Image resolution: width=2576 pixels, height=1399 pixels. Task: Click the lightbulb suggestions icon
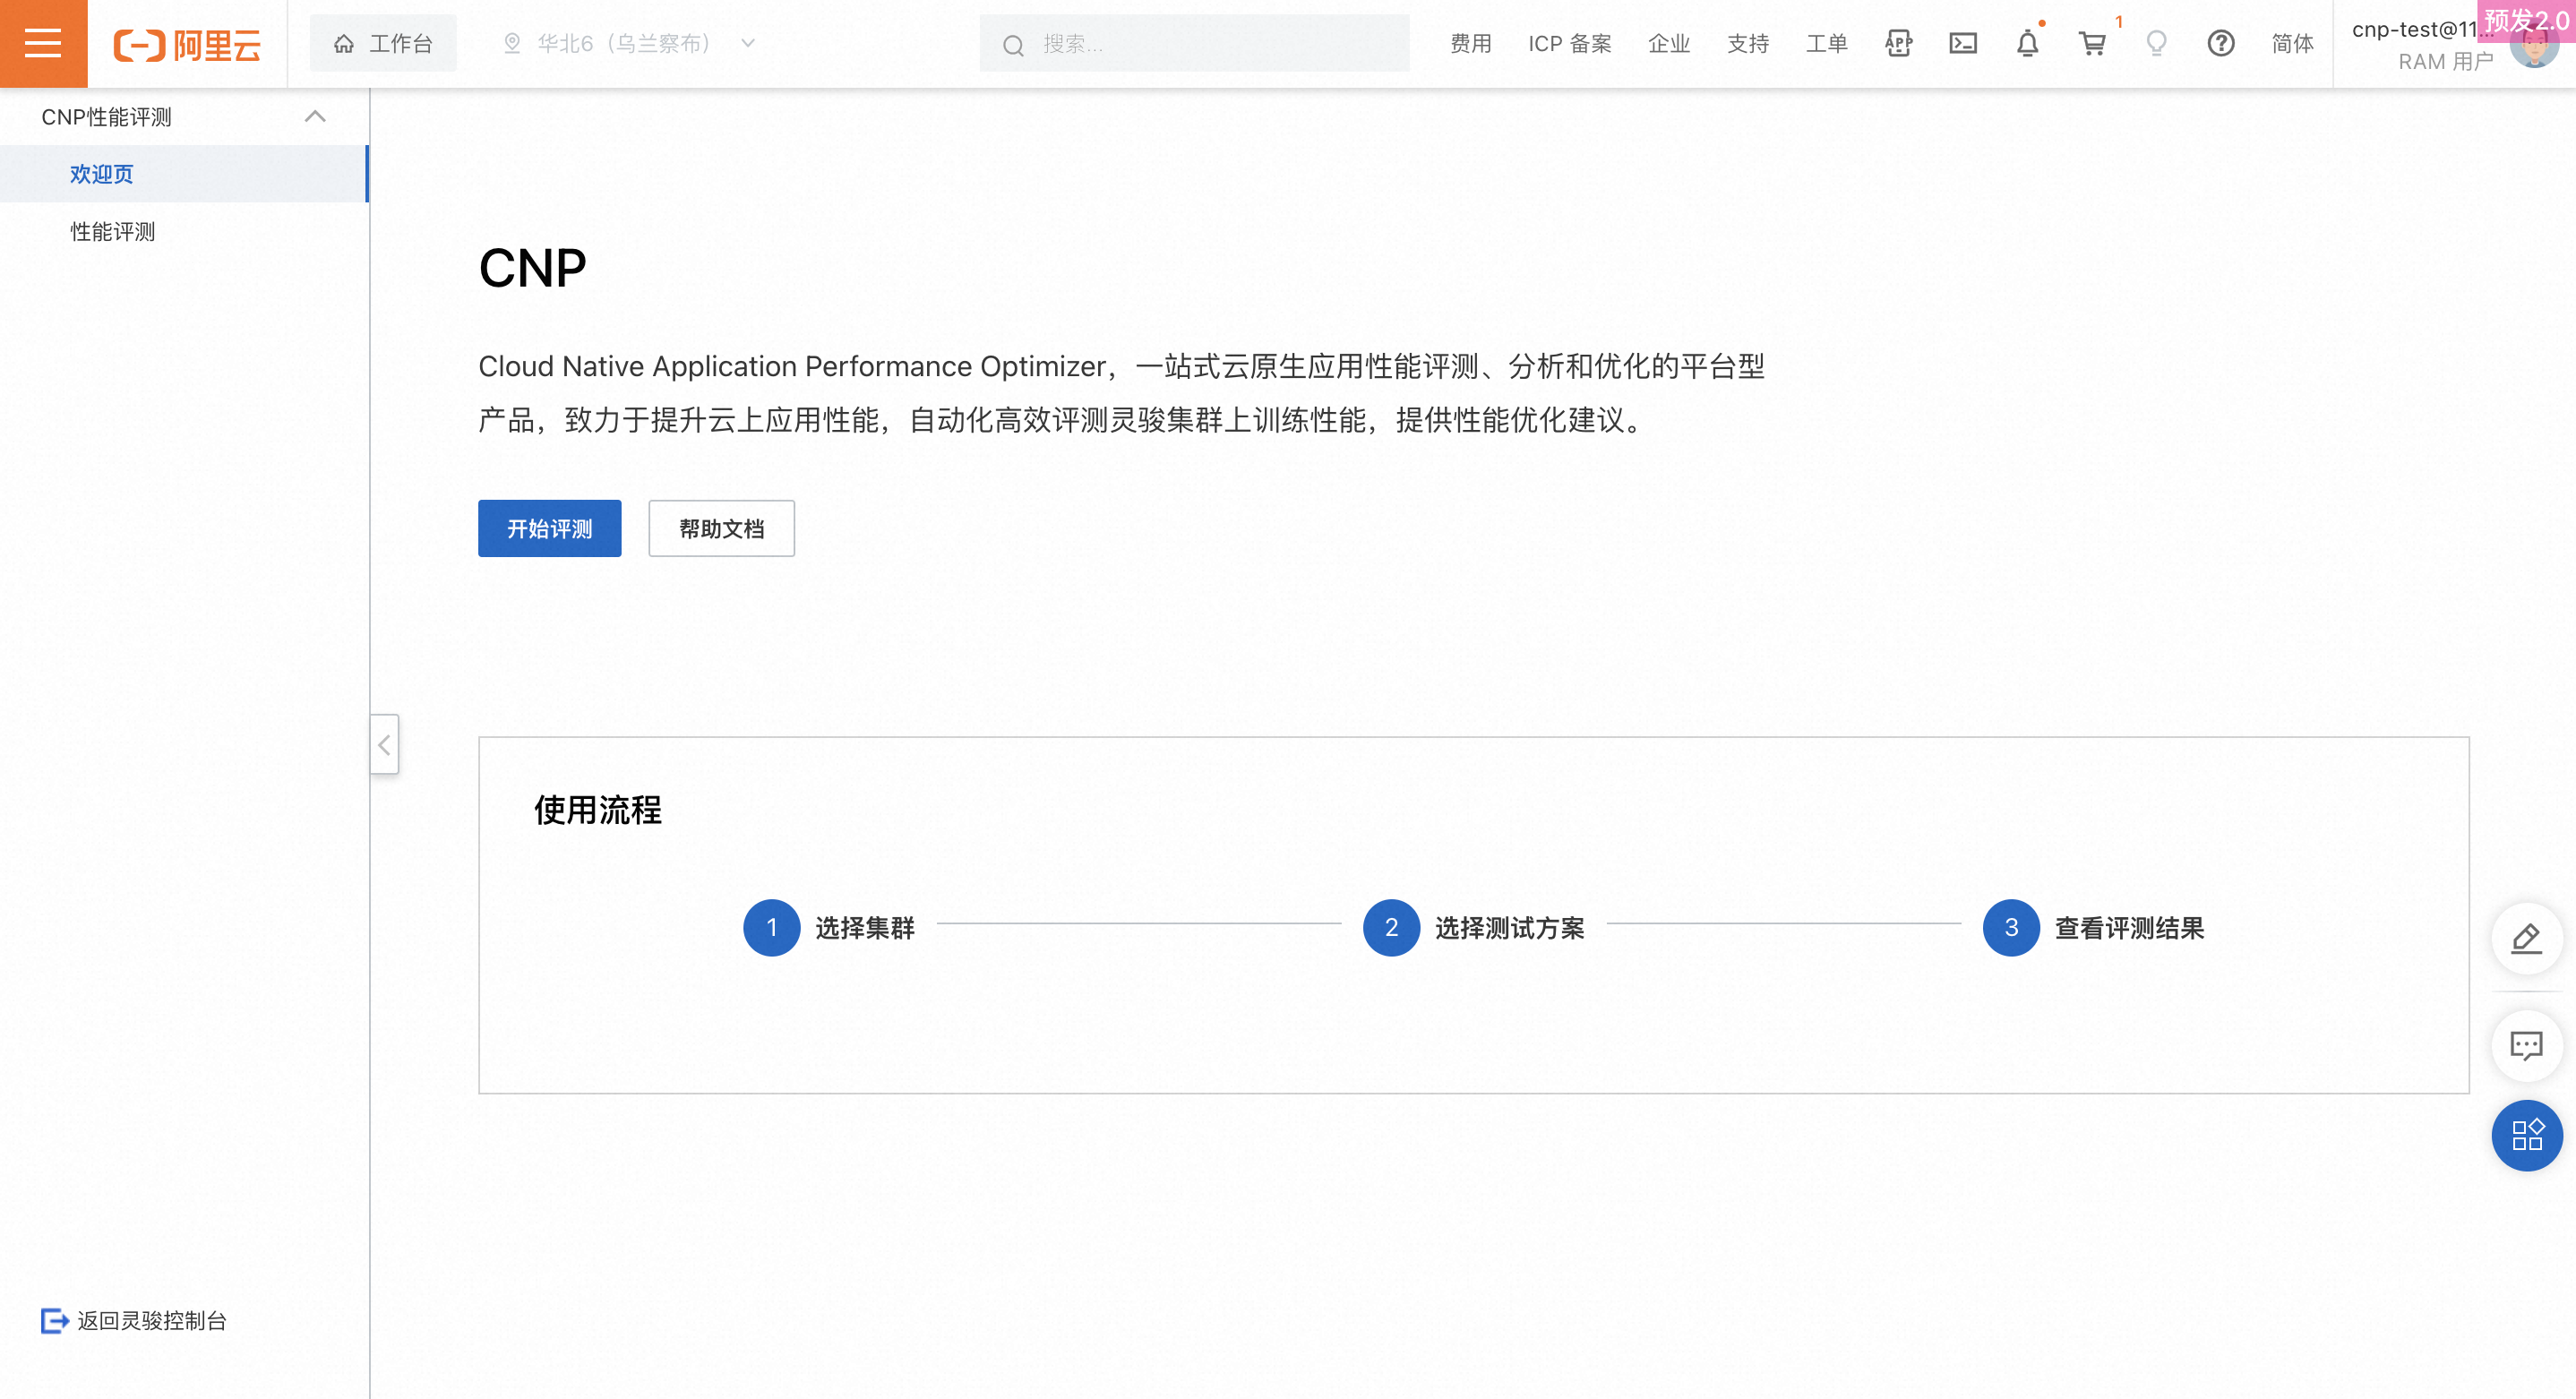pos(2156,43)
